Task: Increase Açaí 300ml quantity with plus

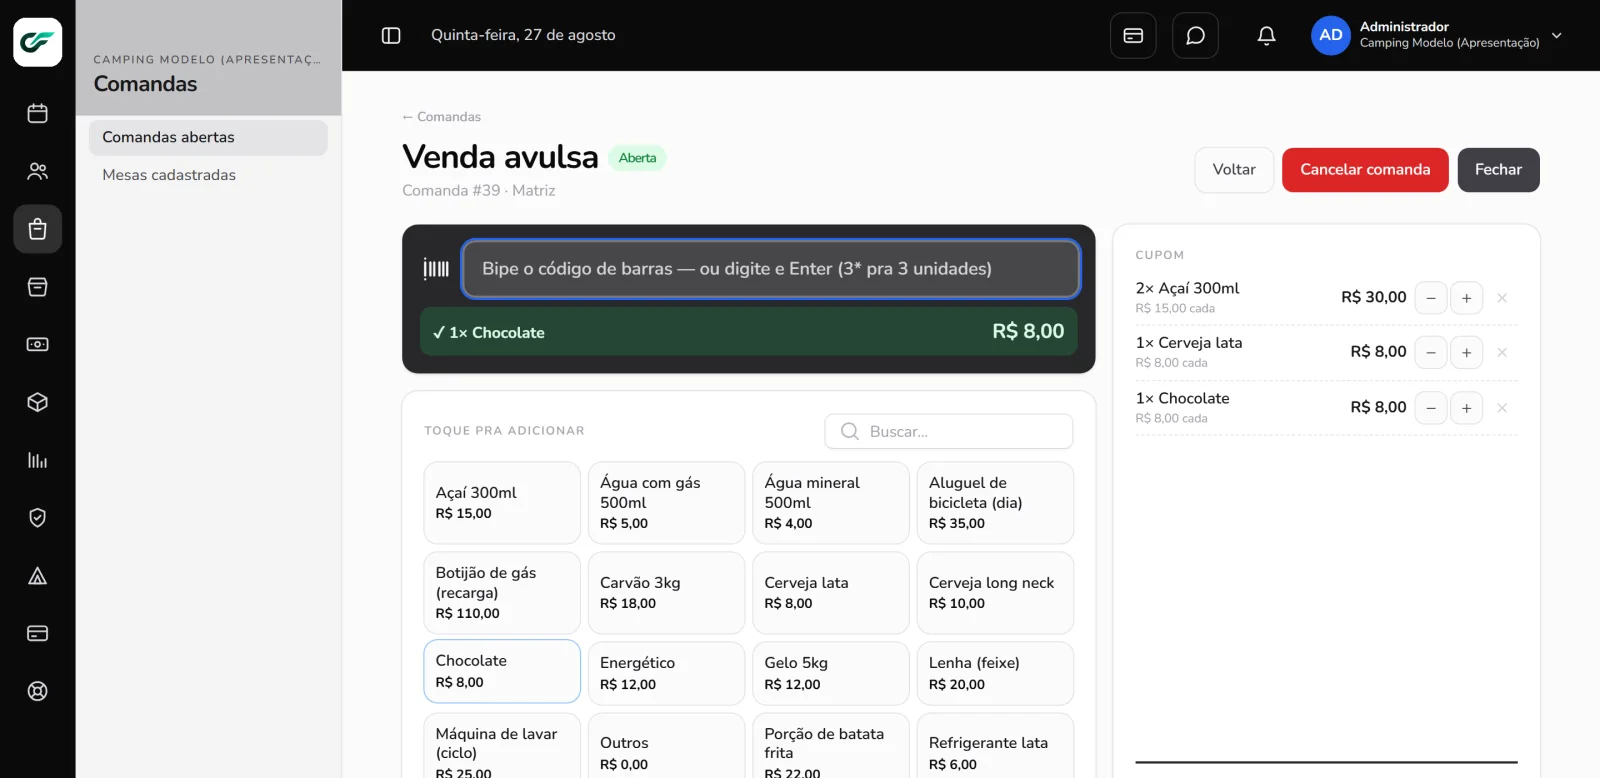Action: [1466, 298]
